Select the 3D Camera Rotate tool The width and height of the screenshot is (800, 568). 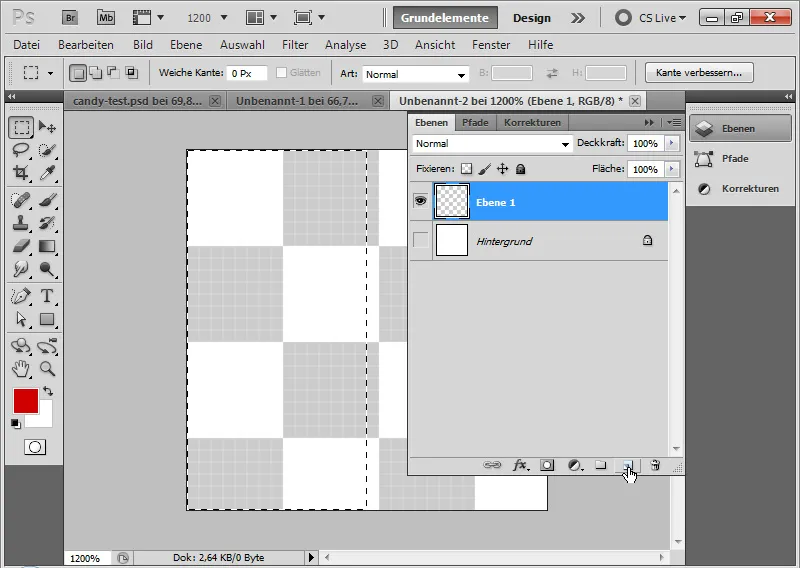click(47, 346)
